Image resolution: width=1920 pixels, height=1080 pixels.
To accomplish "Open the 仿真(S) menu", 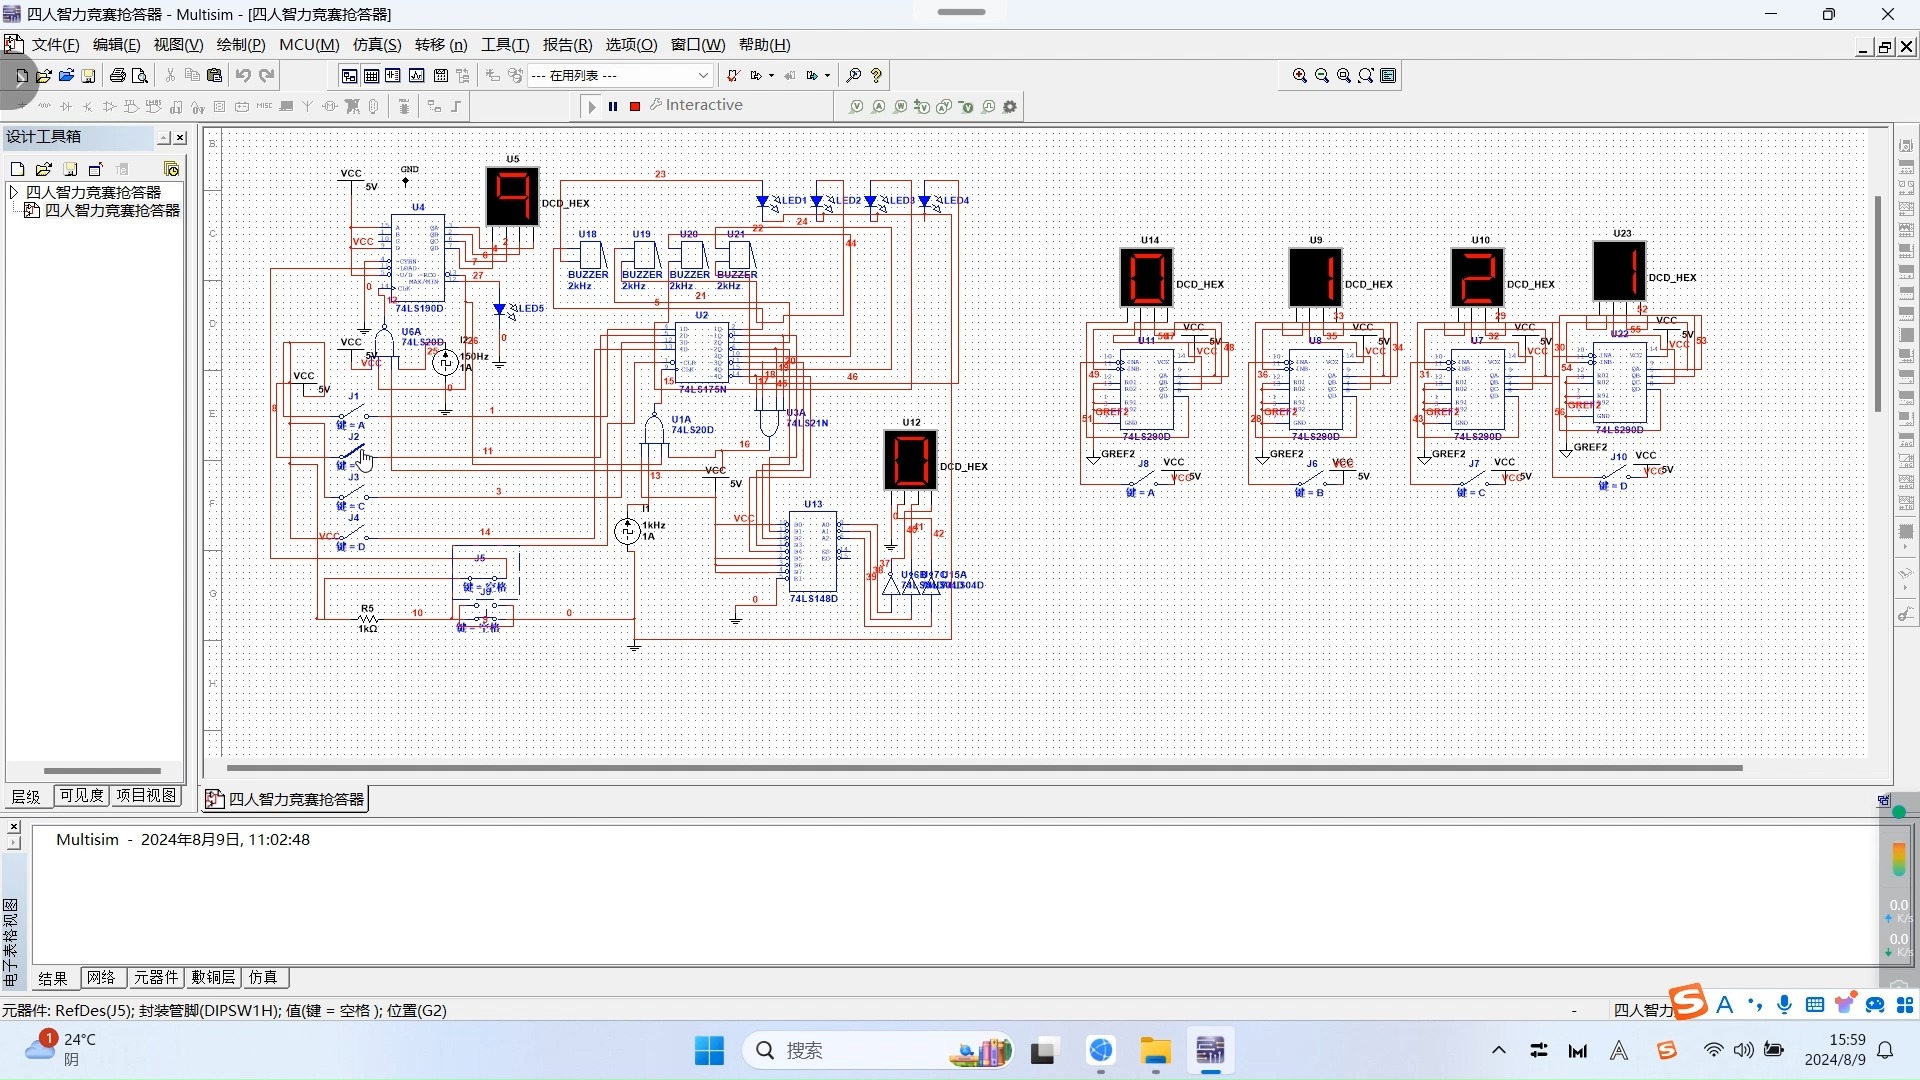I will [377, 45].
